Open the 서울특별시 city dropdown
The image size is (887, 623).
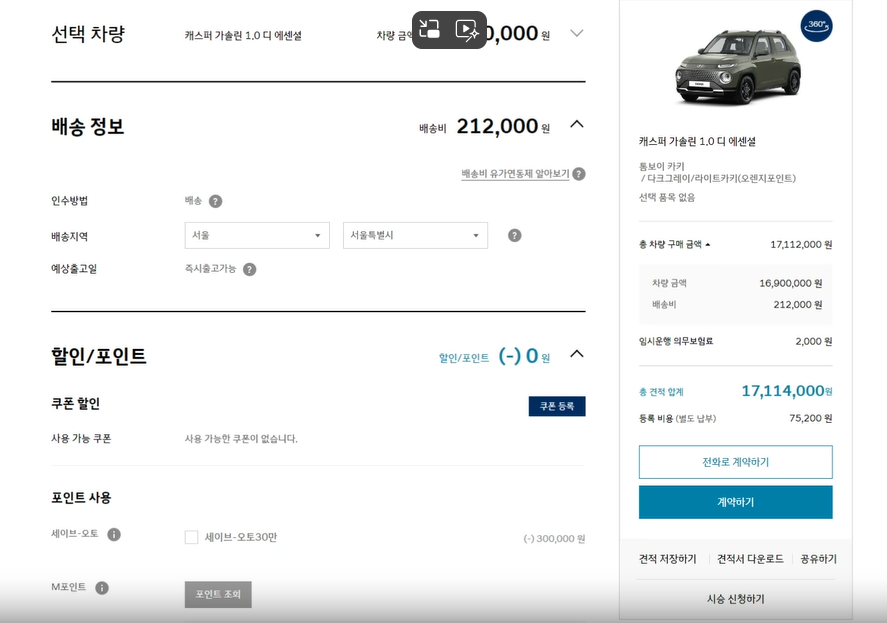tap(415, 235)
